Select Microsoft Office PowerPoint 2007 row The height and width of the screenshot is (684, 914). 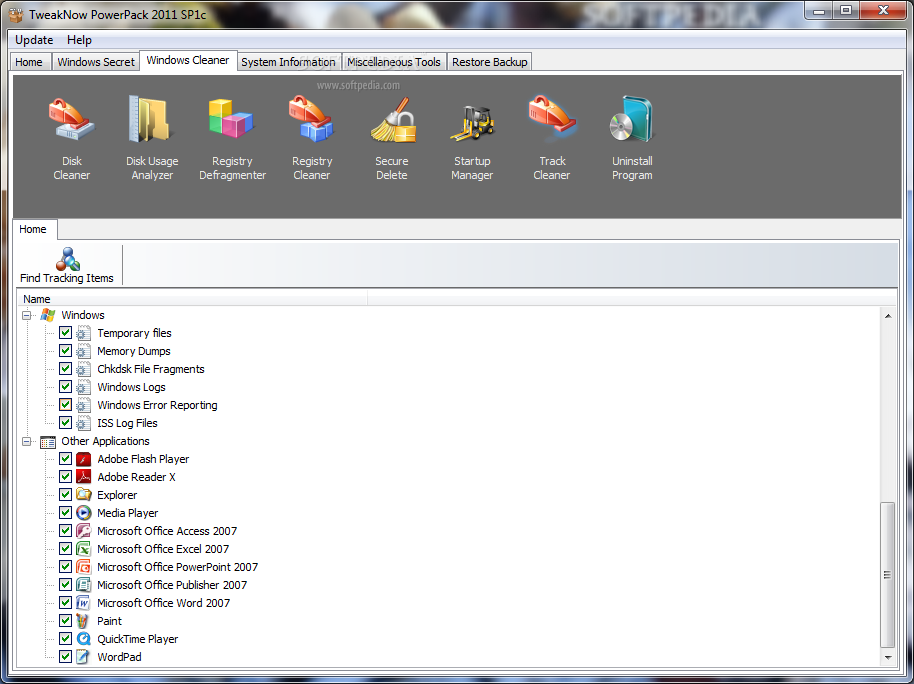click(x=177, y=567)
